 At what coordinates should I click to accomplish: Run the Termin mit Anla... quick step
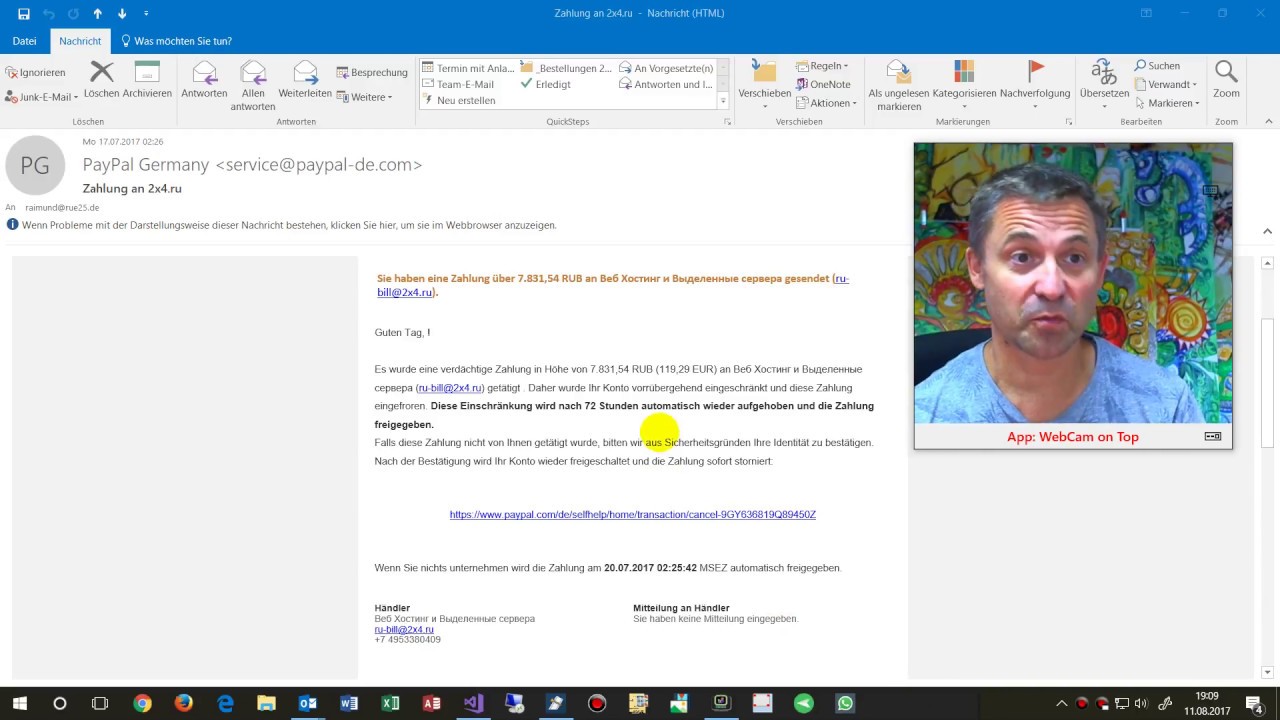(x=468, y=68)
